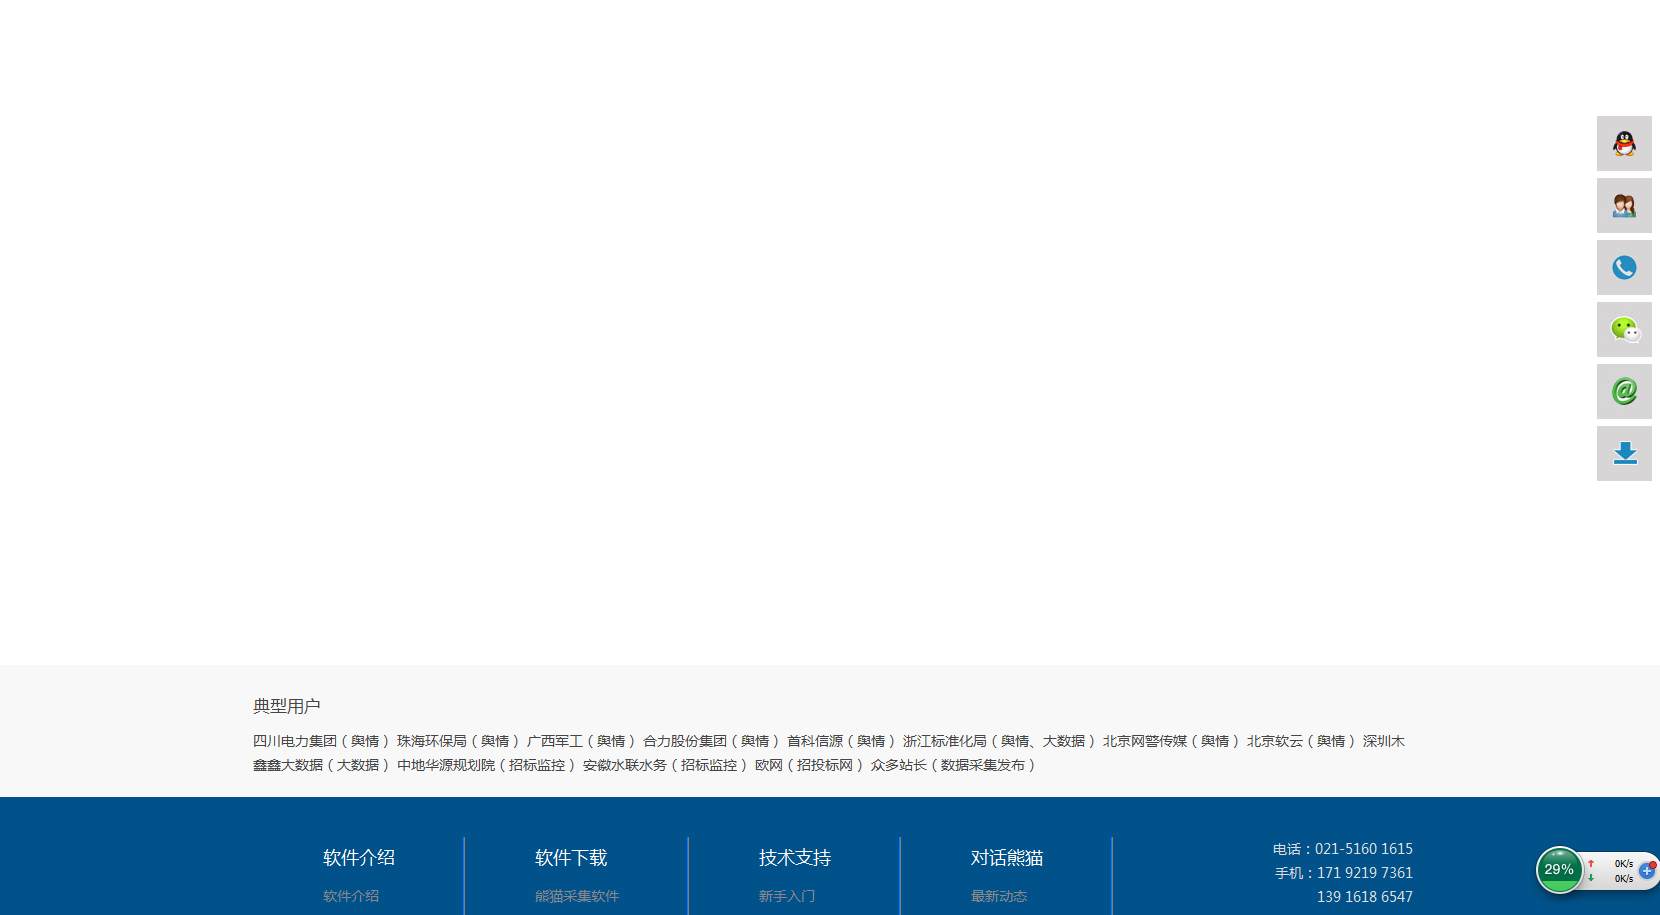Open the 软件下载 footer heading
This screenshot has height=915, width=1660.
pos(571,858)
